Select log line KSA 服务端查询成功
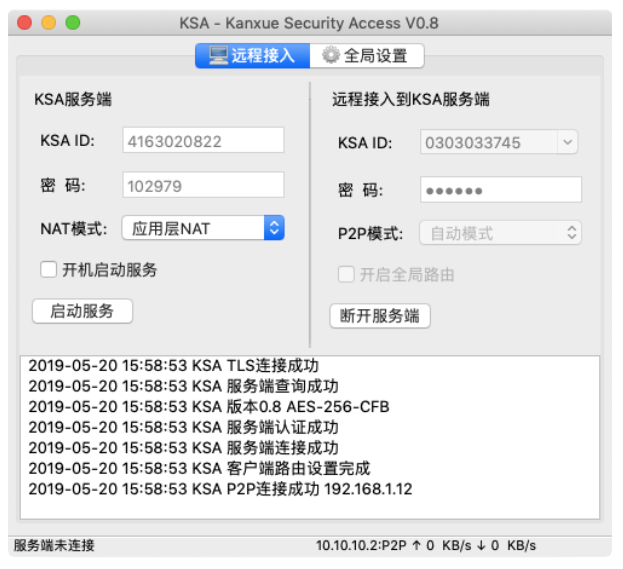623x569 pixels. pyautogui.click(x=184, y=386)
